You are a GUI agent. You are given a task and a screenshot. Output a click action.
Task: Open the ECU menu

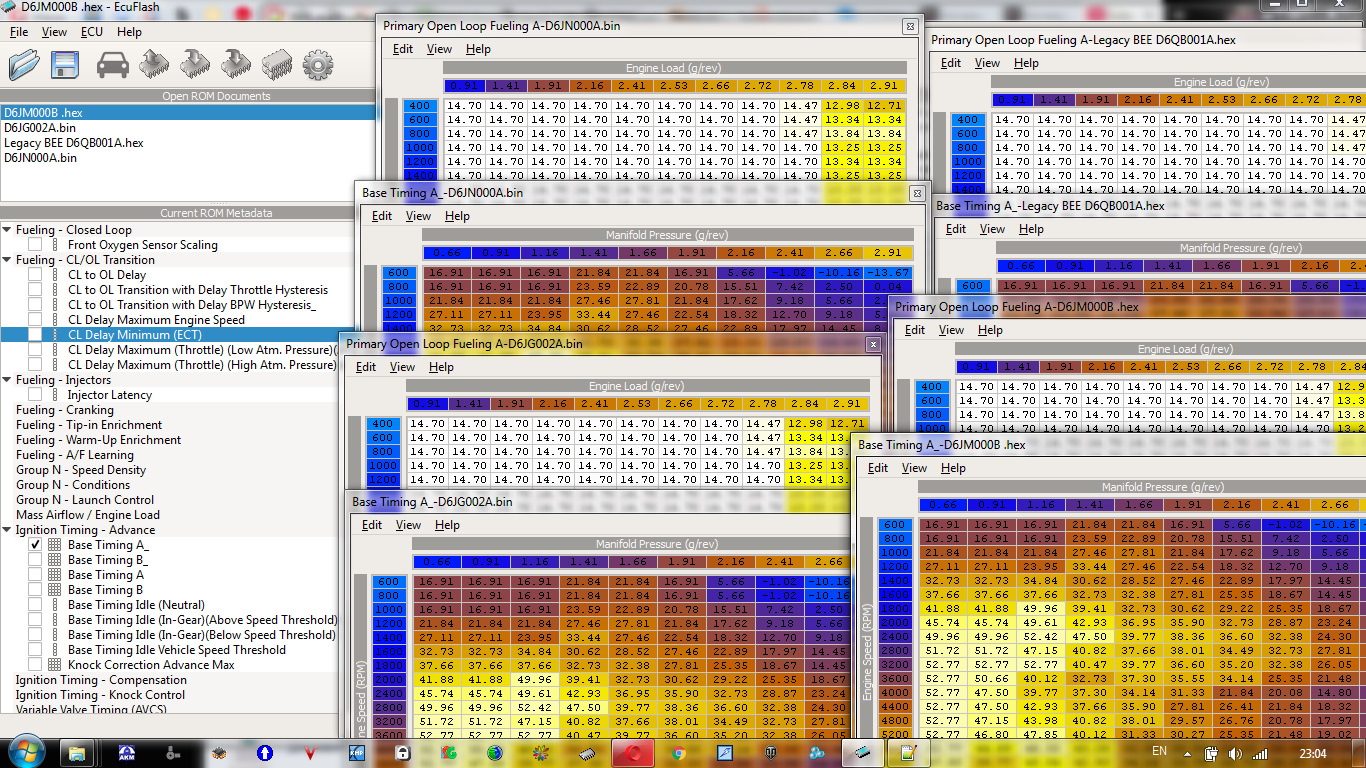click(x=92, y=32)
